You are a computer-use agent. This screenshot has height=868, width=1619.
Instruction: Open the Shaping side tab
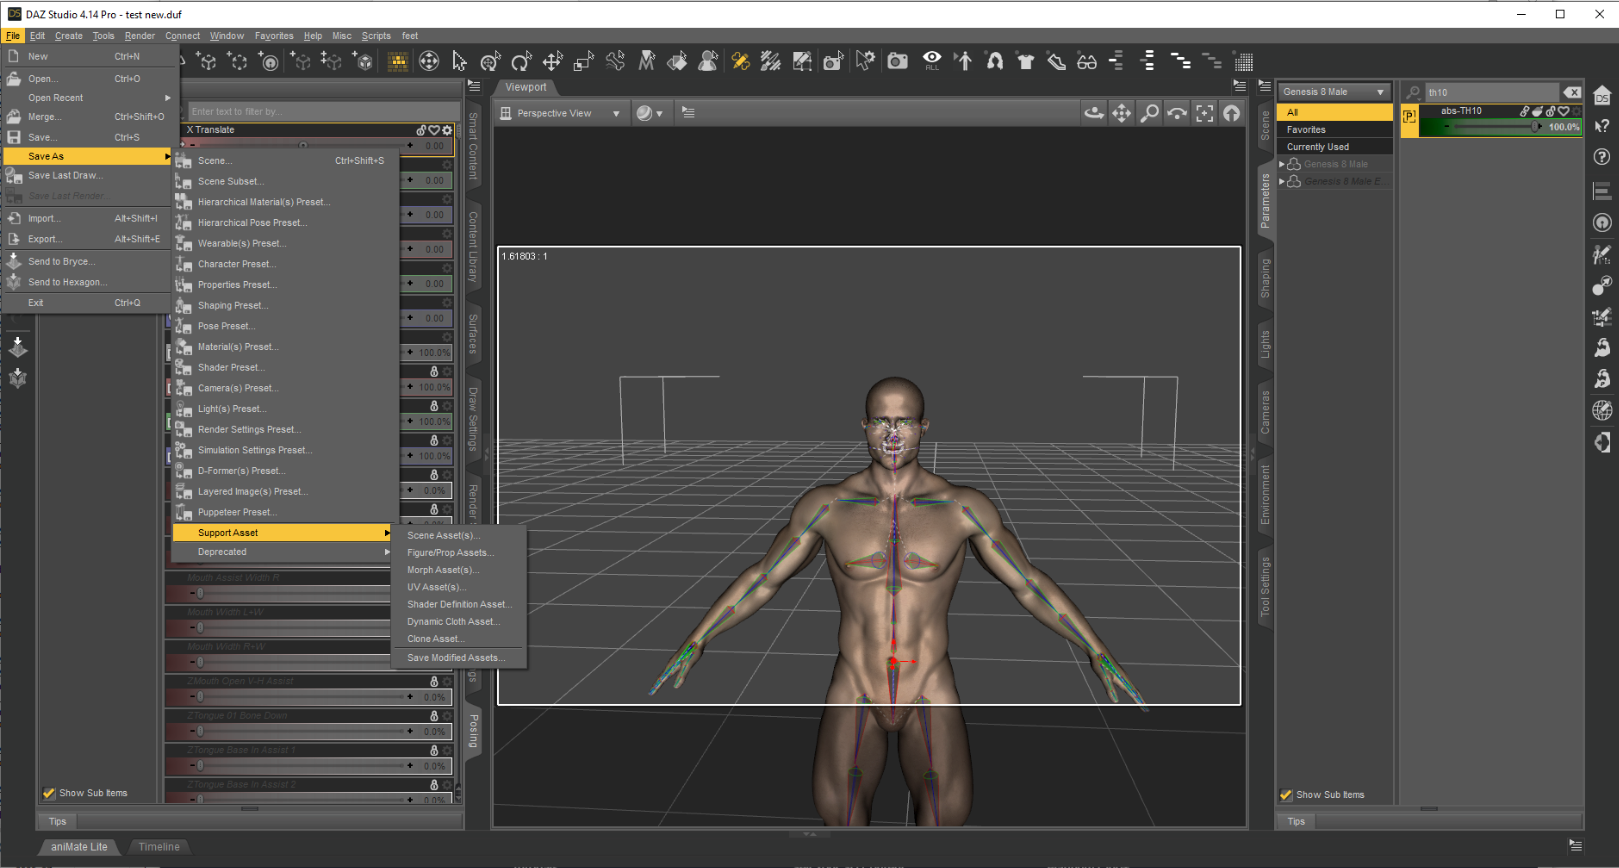pyautogui.click(x=1265, y=278)
